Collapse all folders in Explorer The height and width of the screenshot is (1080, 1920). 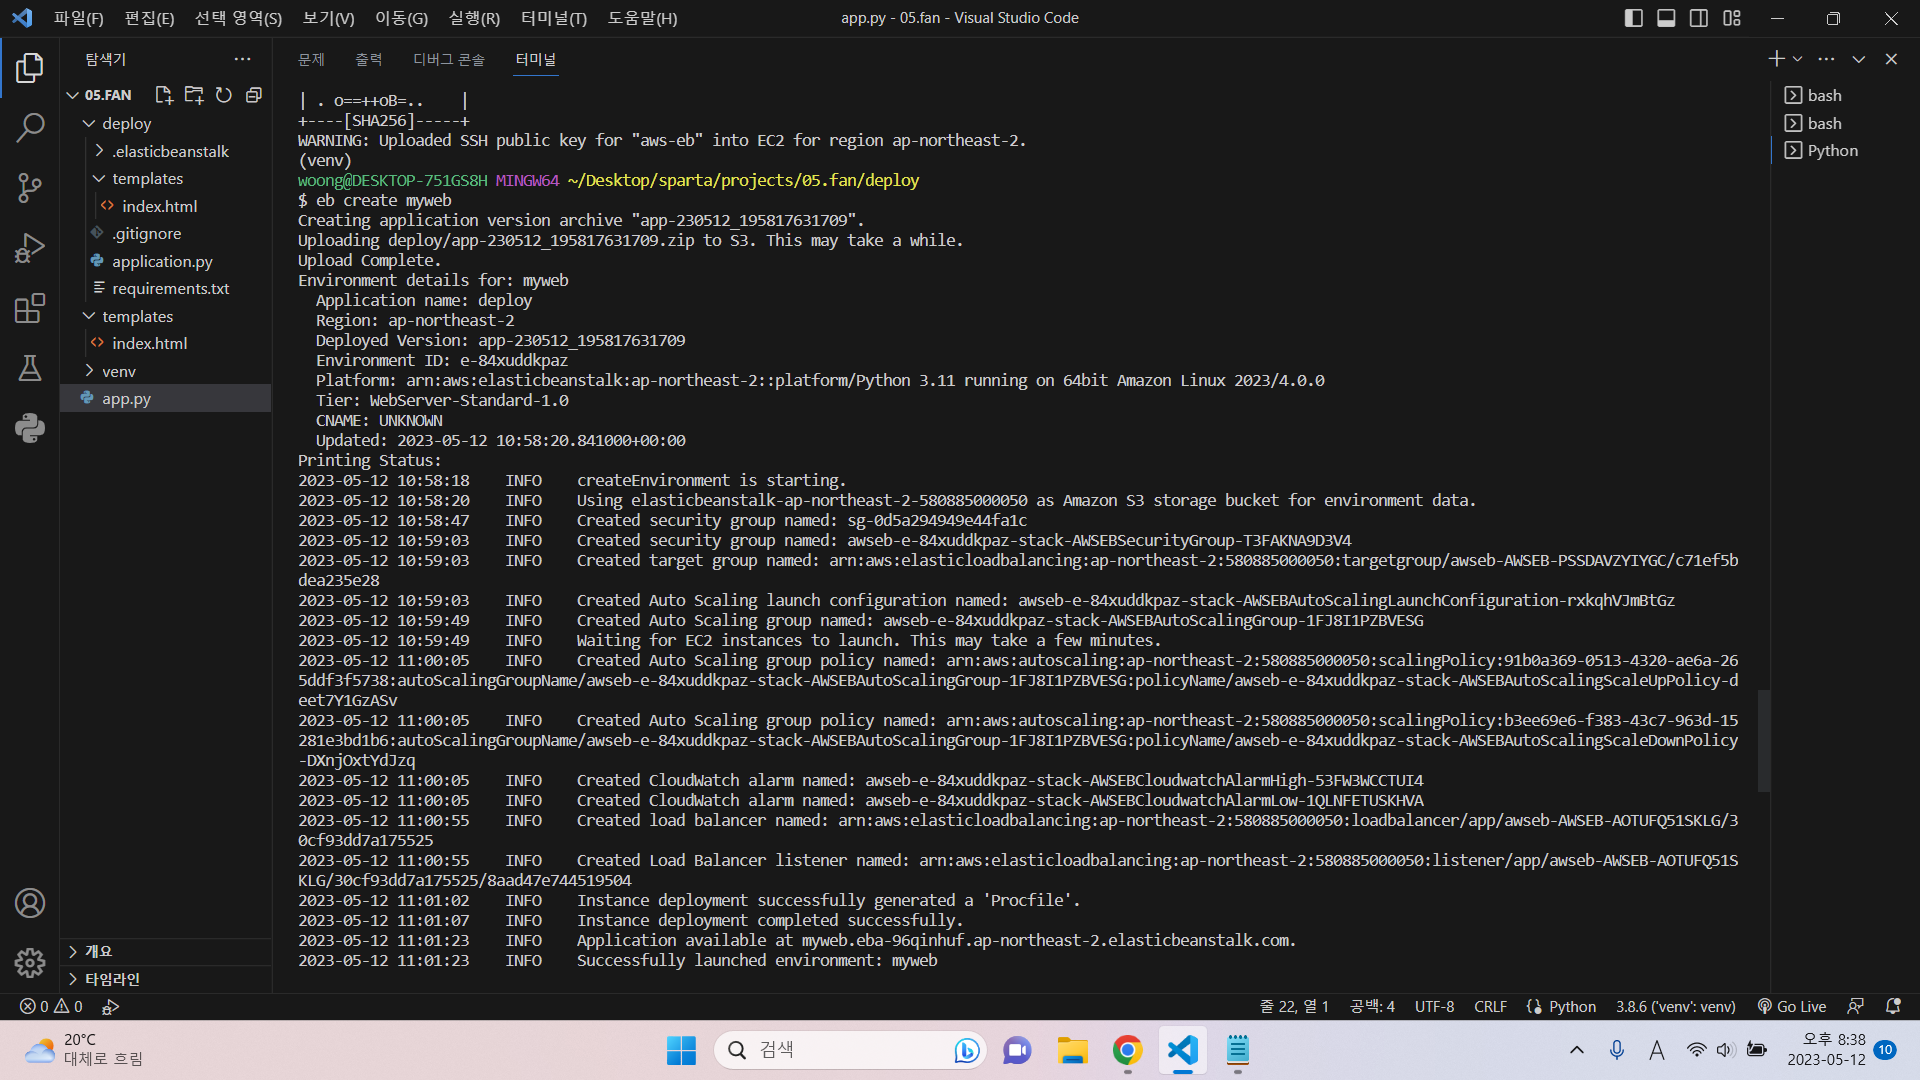(254, 95)
